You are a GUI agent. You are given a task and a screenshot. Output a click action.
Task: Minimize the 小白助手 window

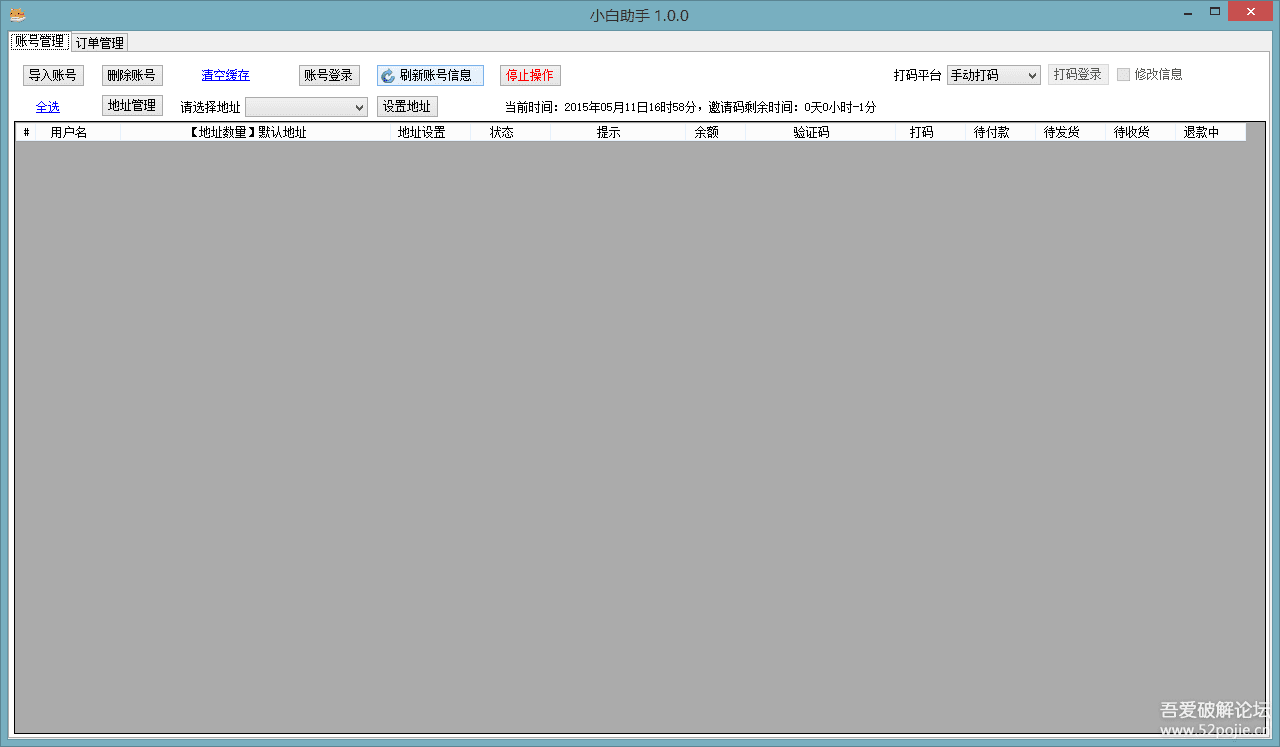1187,12
